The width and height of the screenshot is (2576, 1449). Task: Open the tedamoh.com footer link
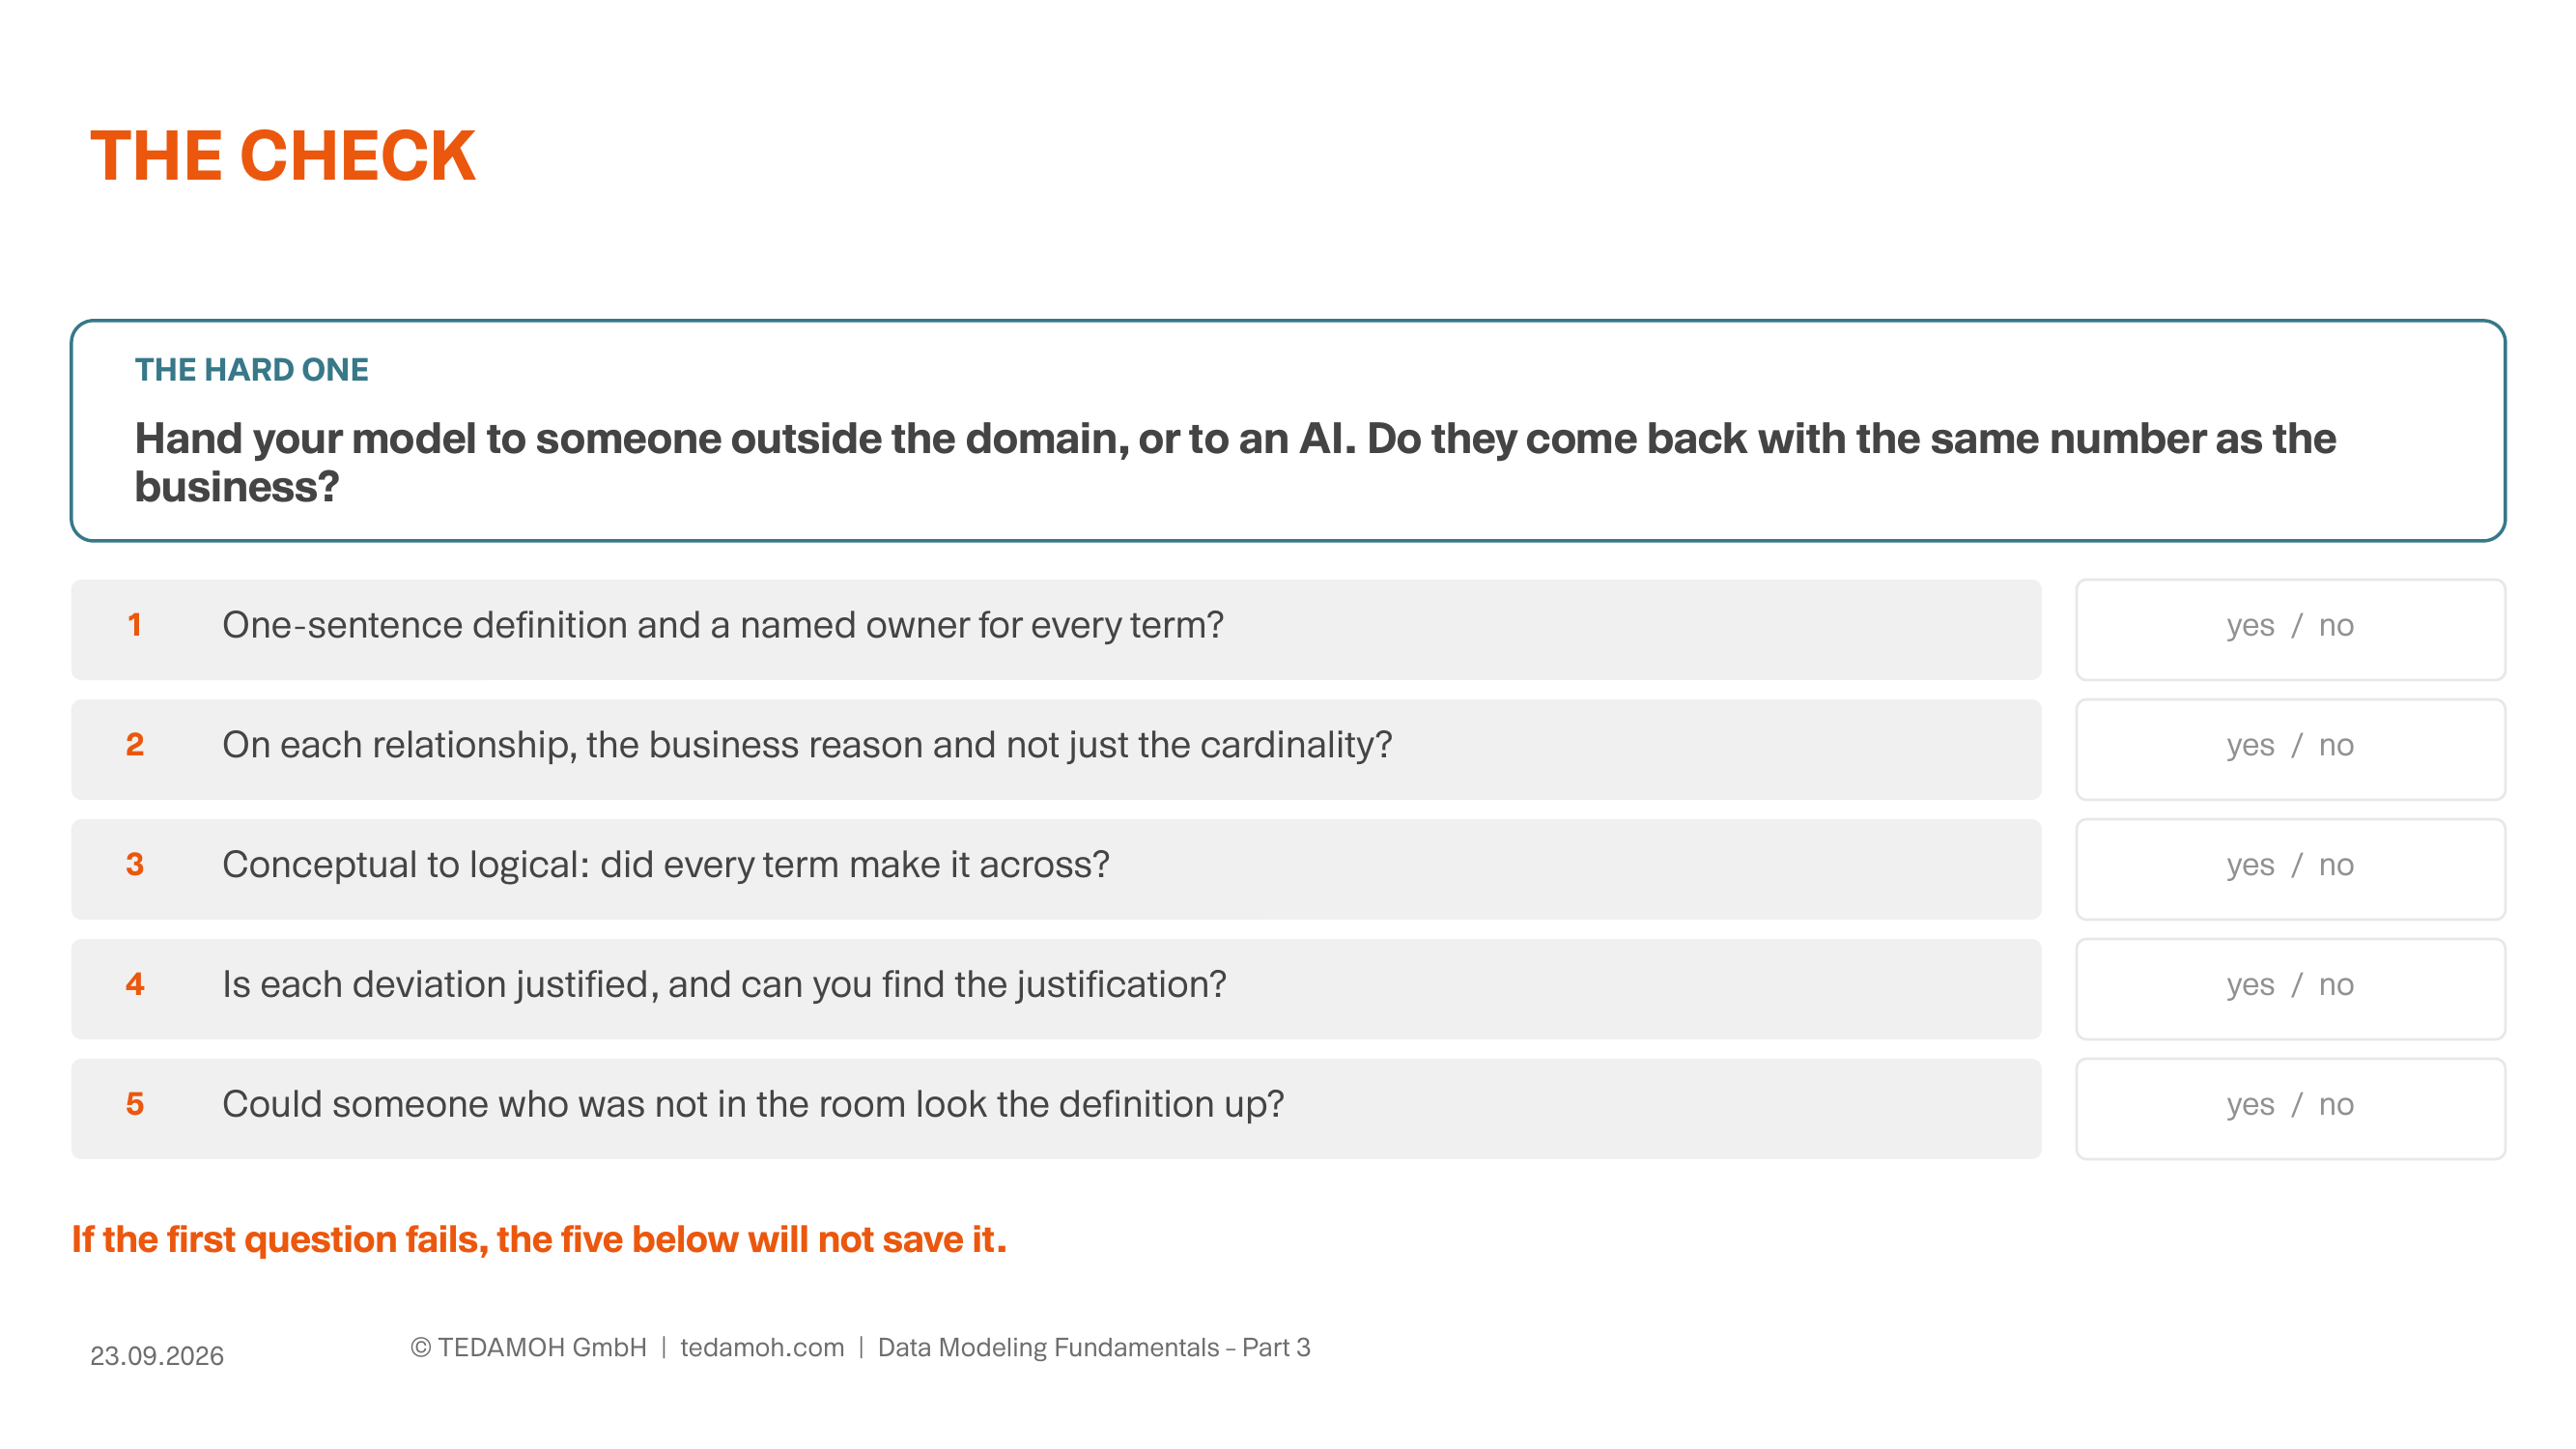[762, 1348]
